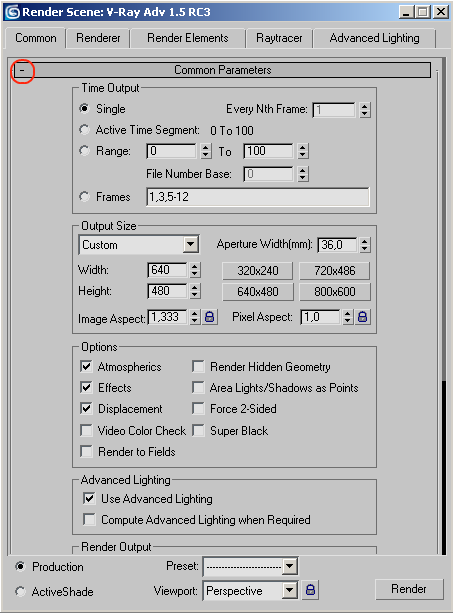Viewport: 453px width, 613px height.
Task: Open the Advanced Lighting tab
Action: (x=374, y=38)
